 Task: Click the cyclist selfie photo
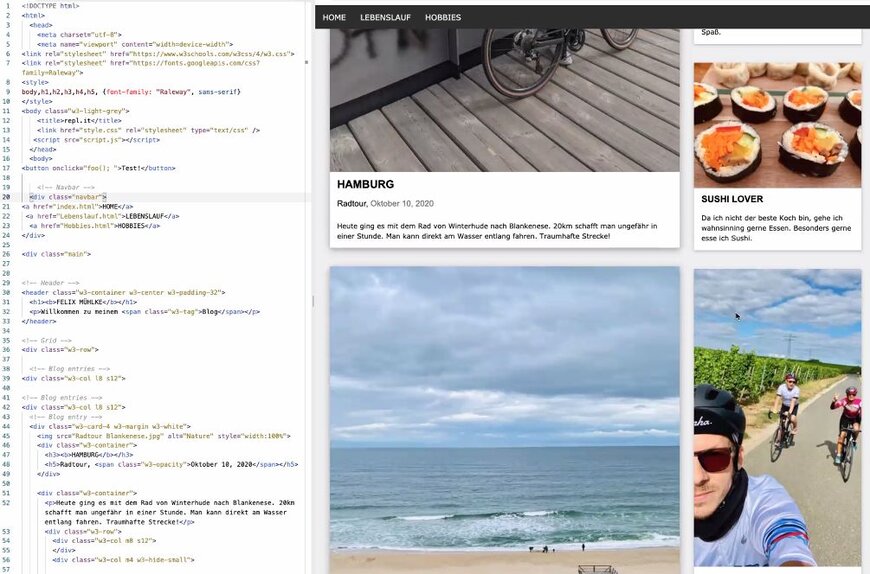777,418
